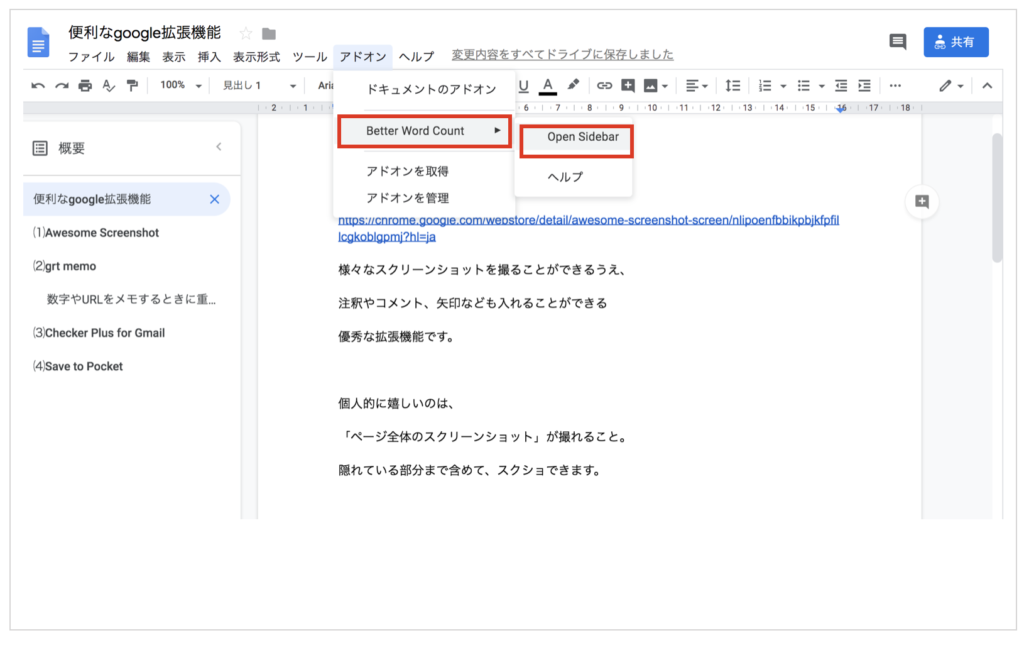1024x650 pixels.
Task: Click the paint format icon
Action: coord(132,86)
